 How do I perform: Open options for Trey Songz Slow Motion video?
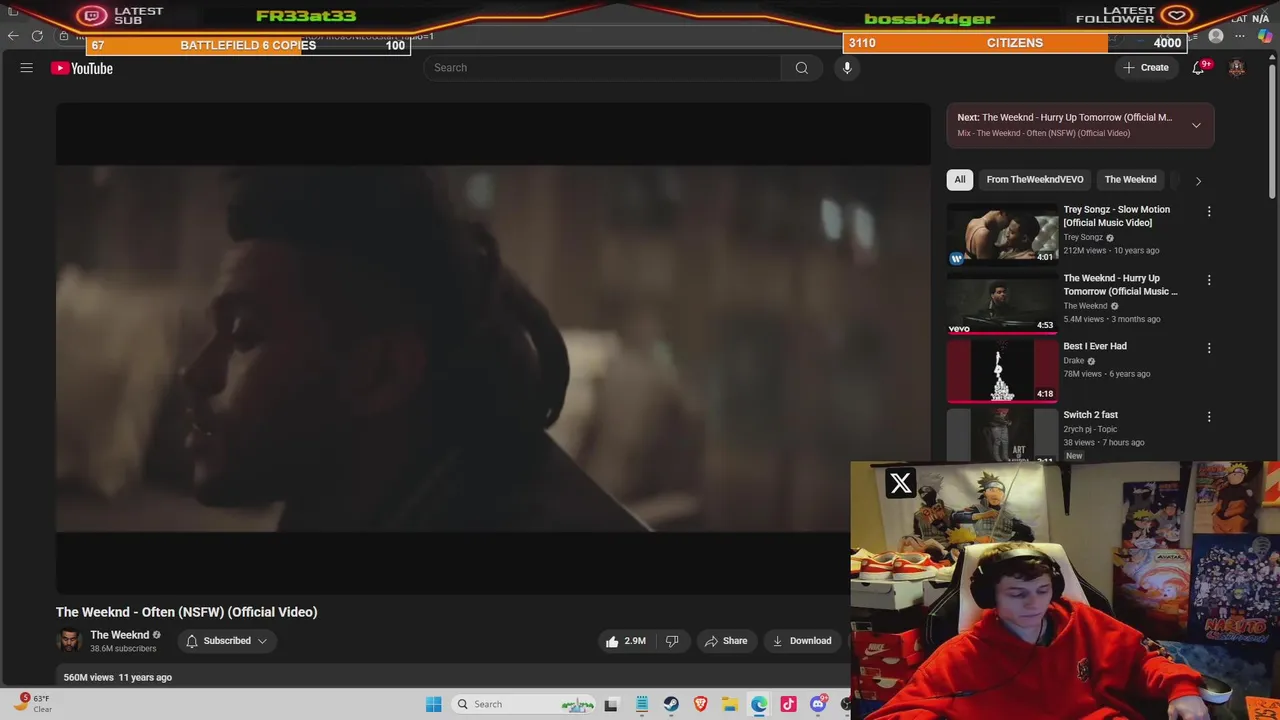coord(1209,211)
